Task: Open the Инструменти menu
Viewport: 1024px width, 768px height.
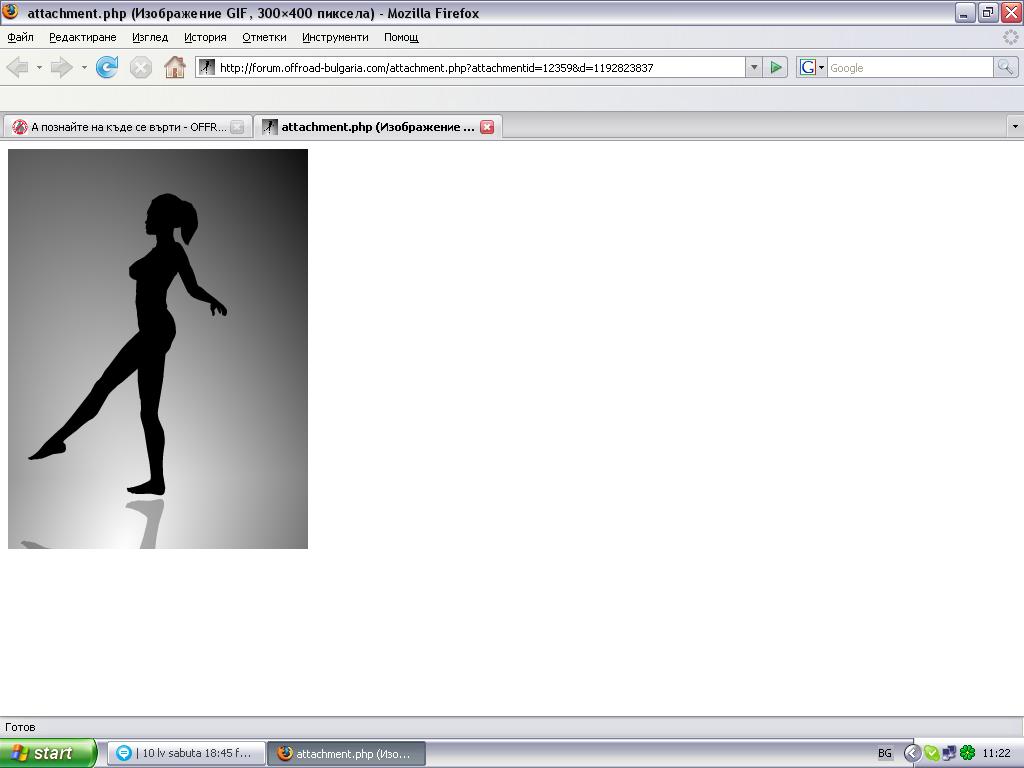Action: [x=335, y=37]
